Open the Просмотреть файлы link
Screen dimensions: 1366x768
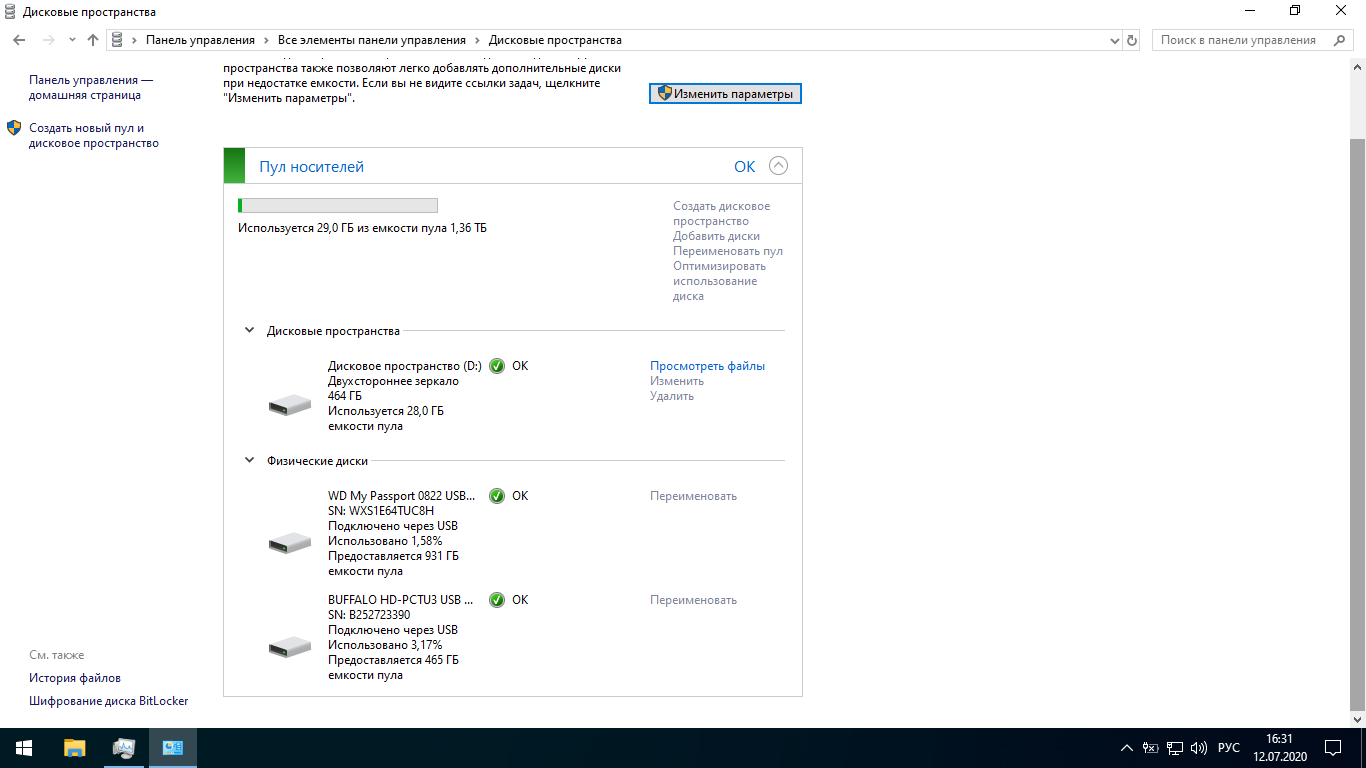(707, 366)
